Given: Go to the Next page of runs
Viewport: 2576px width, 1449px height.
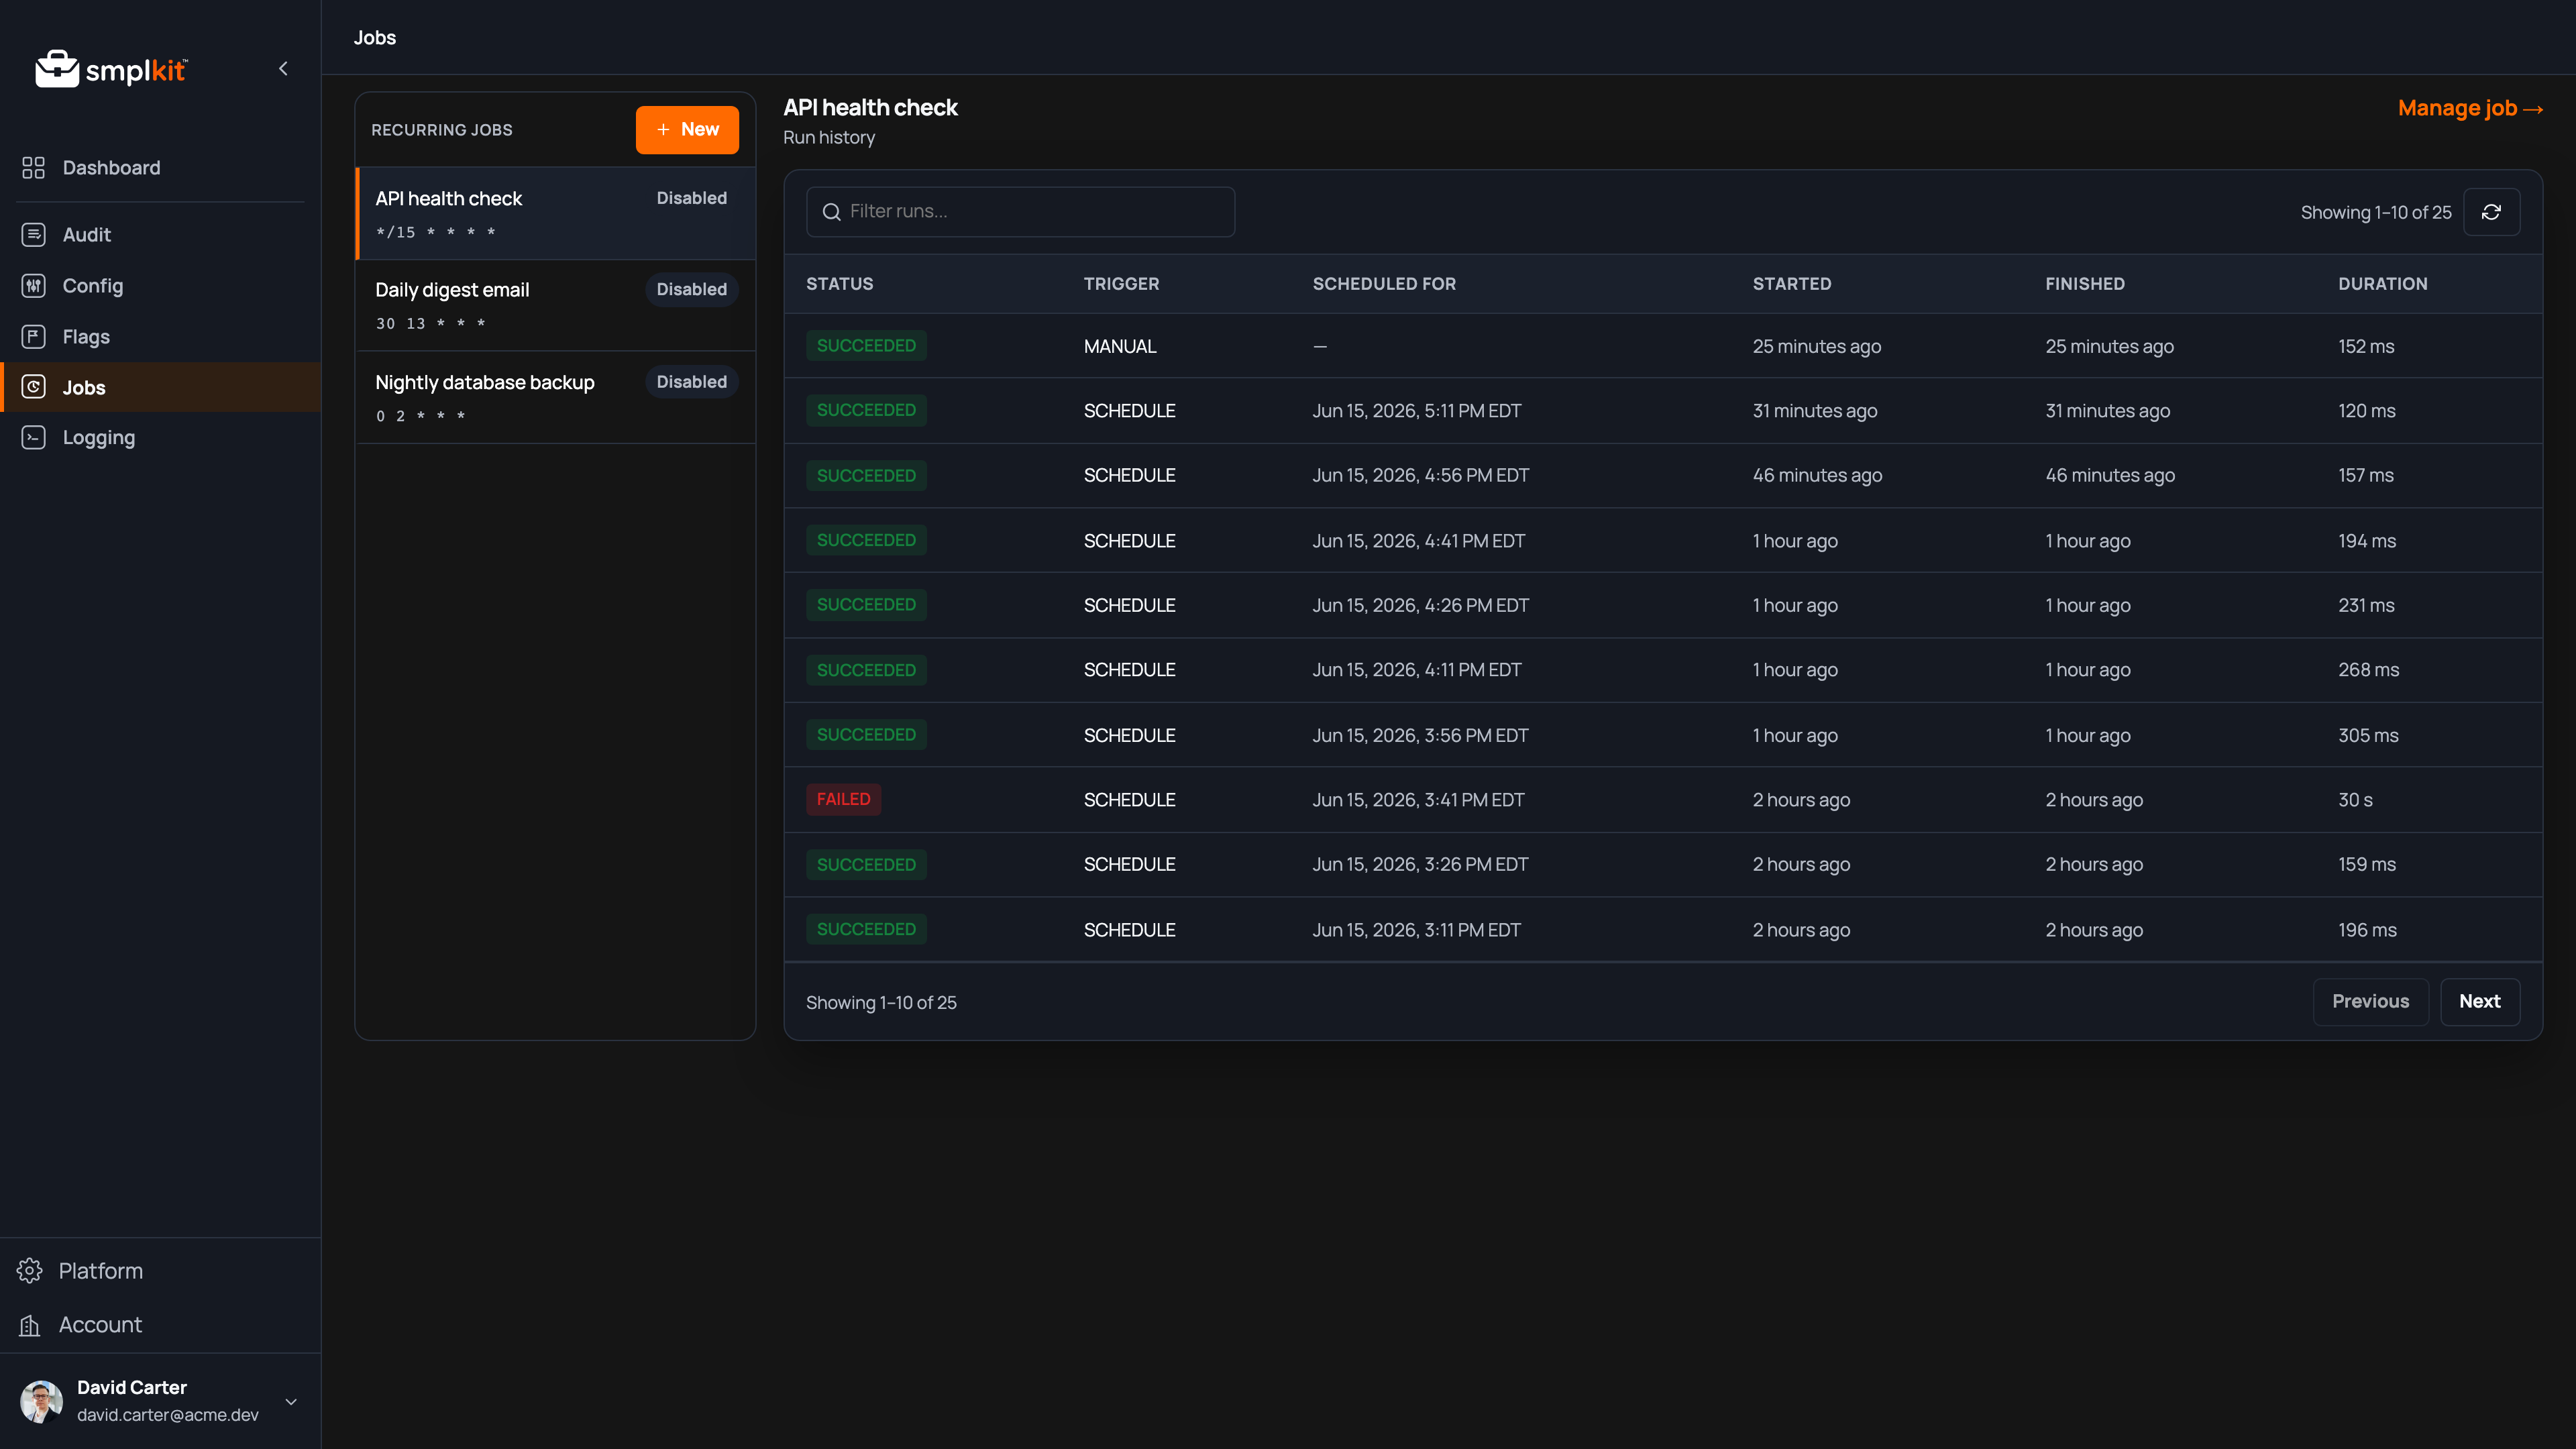Looking at the screenshot, I should point(2479,1002).
